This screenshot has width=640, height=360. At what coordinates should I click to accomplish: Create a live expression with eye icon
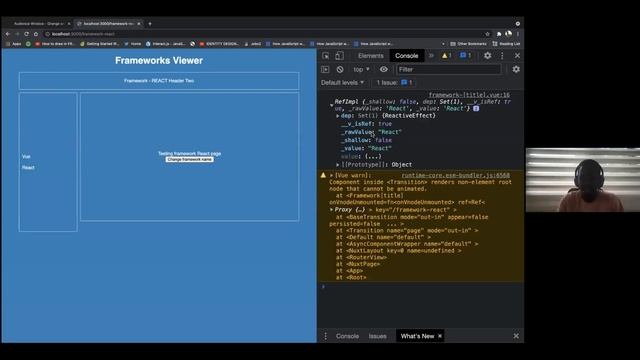point(384,69)
